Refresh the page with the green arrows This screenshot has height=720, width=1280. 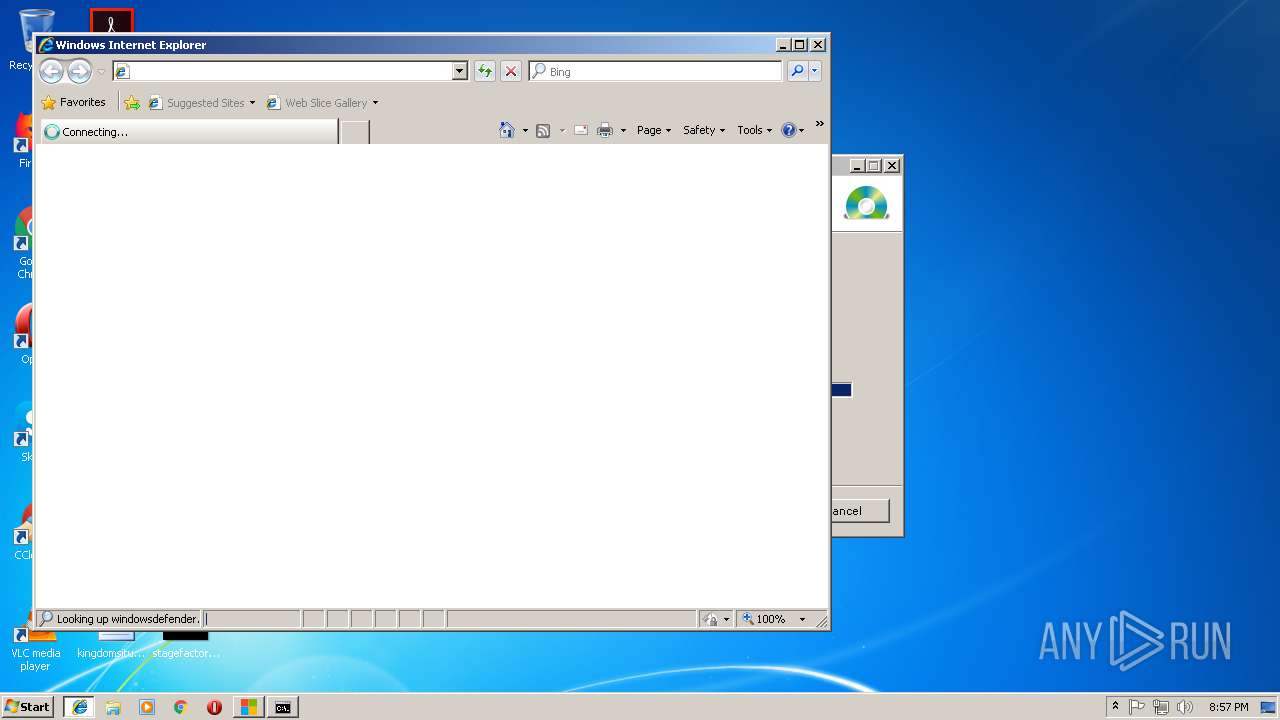point(485,71)
